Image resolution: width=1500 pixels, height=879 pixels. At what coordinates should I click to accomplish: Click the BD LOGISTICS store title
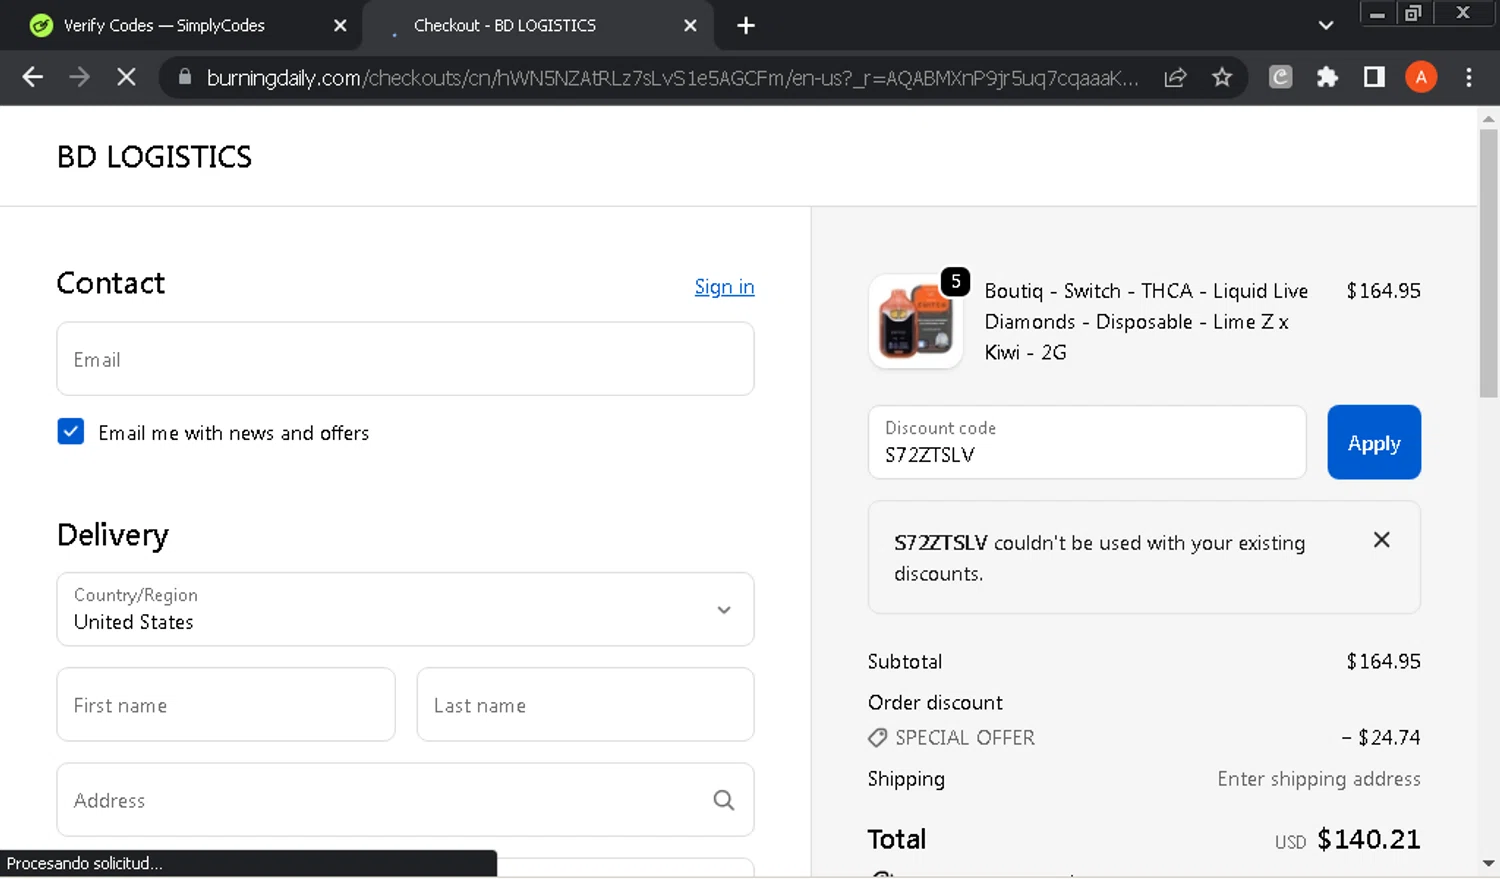(x=154, y=157)
